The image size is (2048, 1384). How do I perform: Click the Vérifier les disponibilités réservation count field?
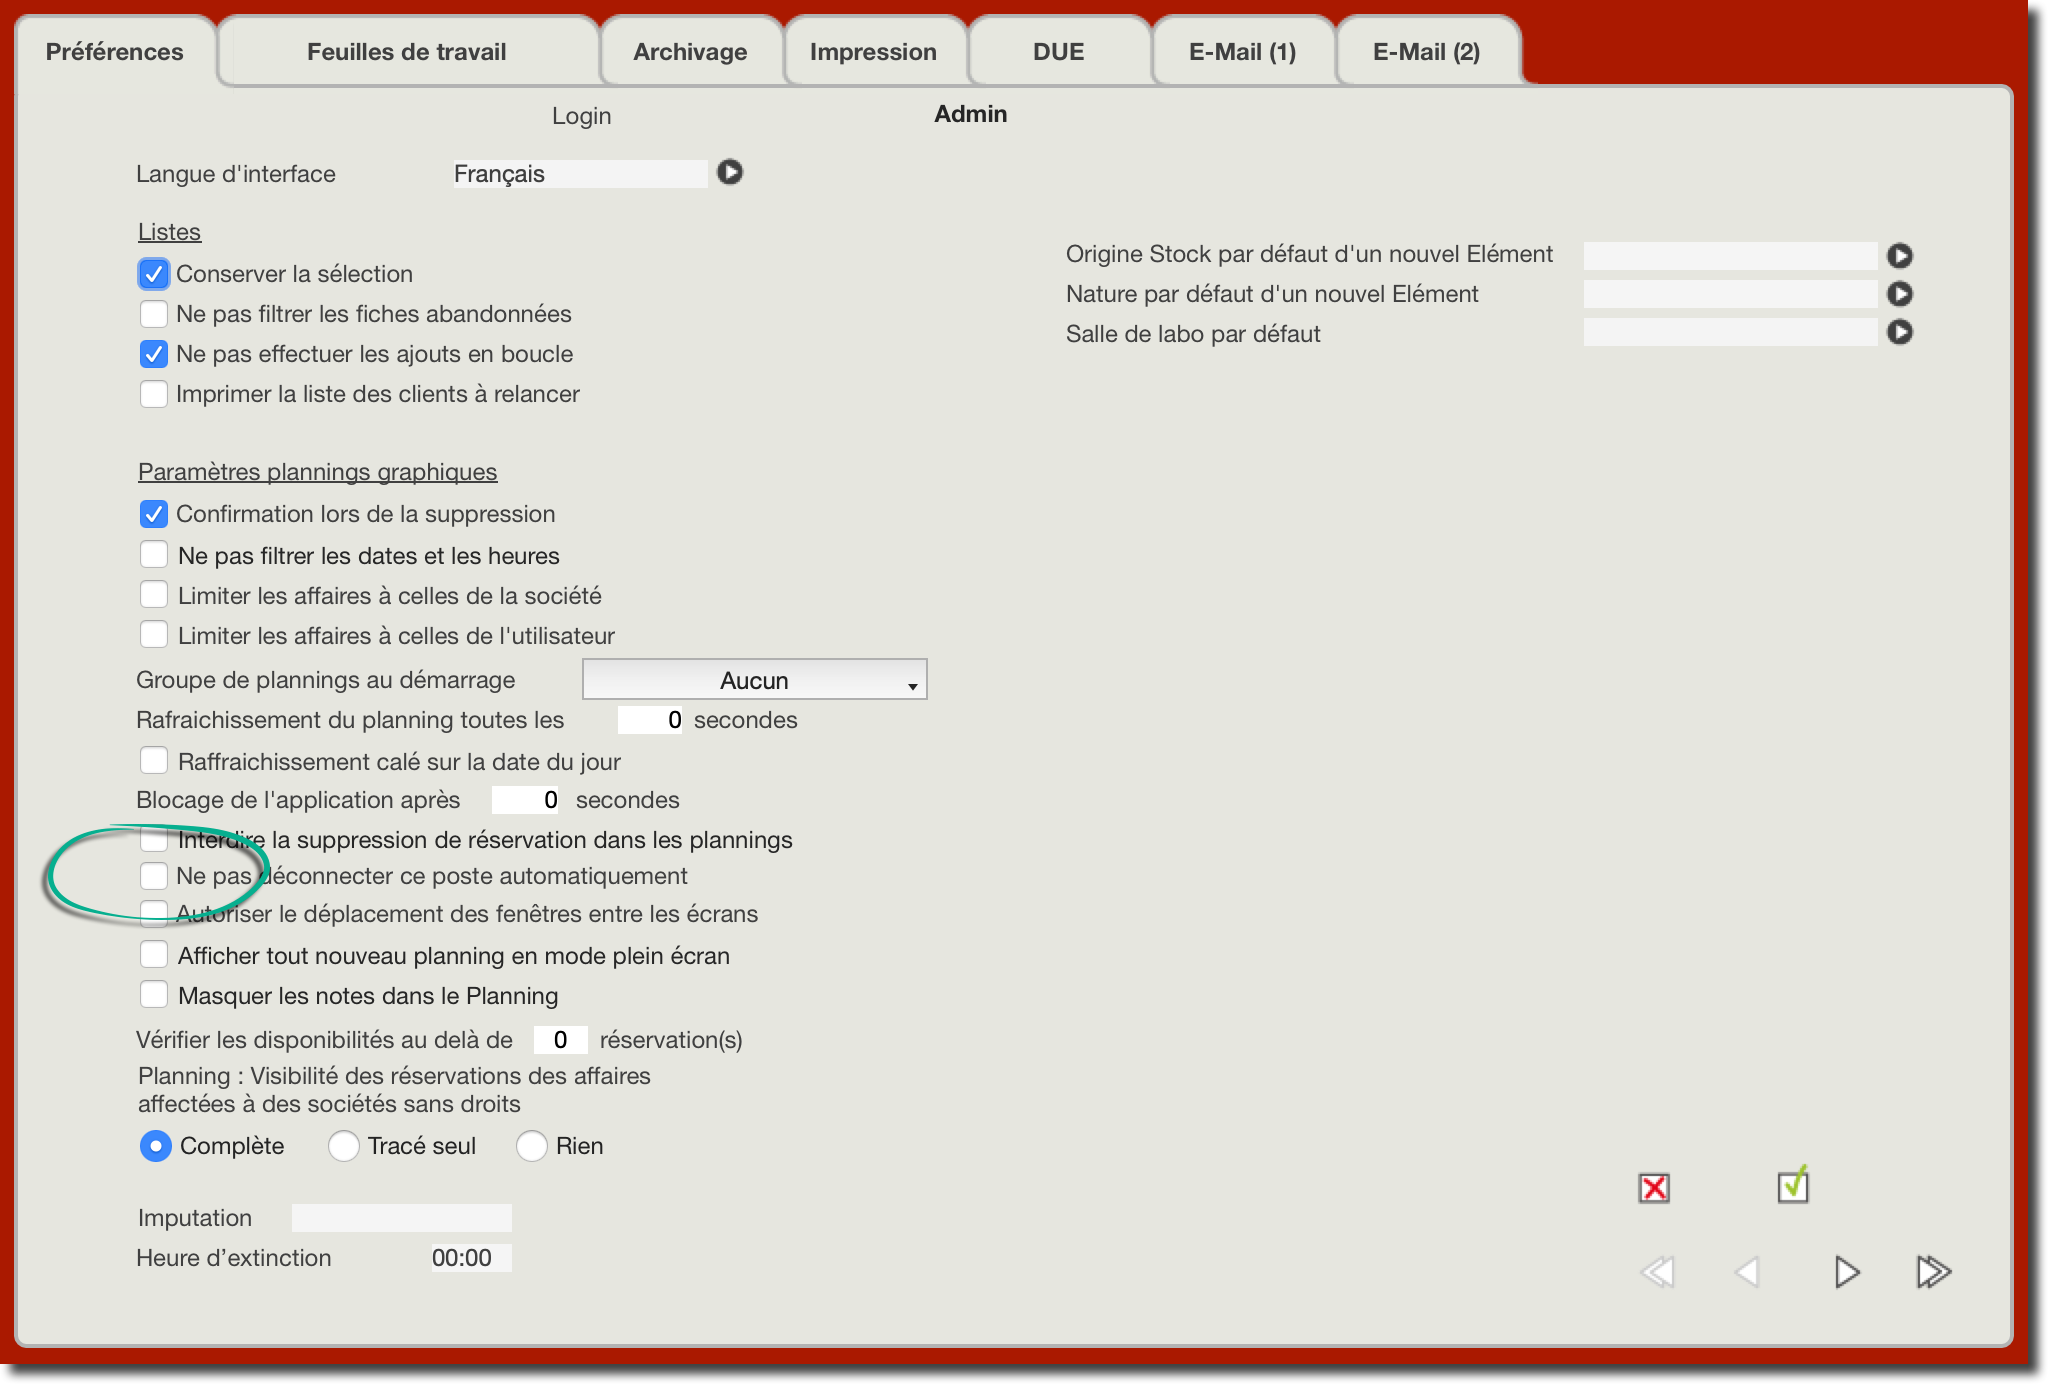tap(560, 1040)
